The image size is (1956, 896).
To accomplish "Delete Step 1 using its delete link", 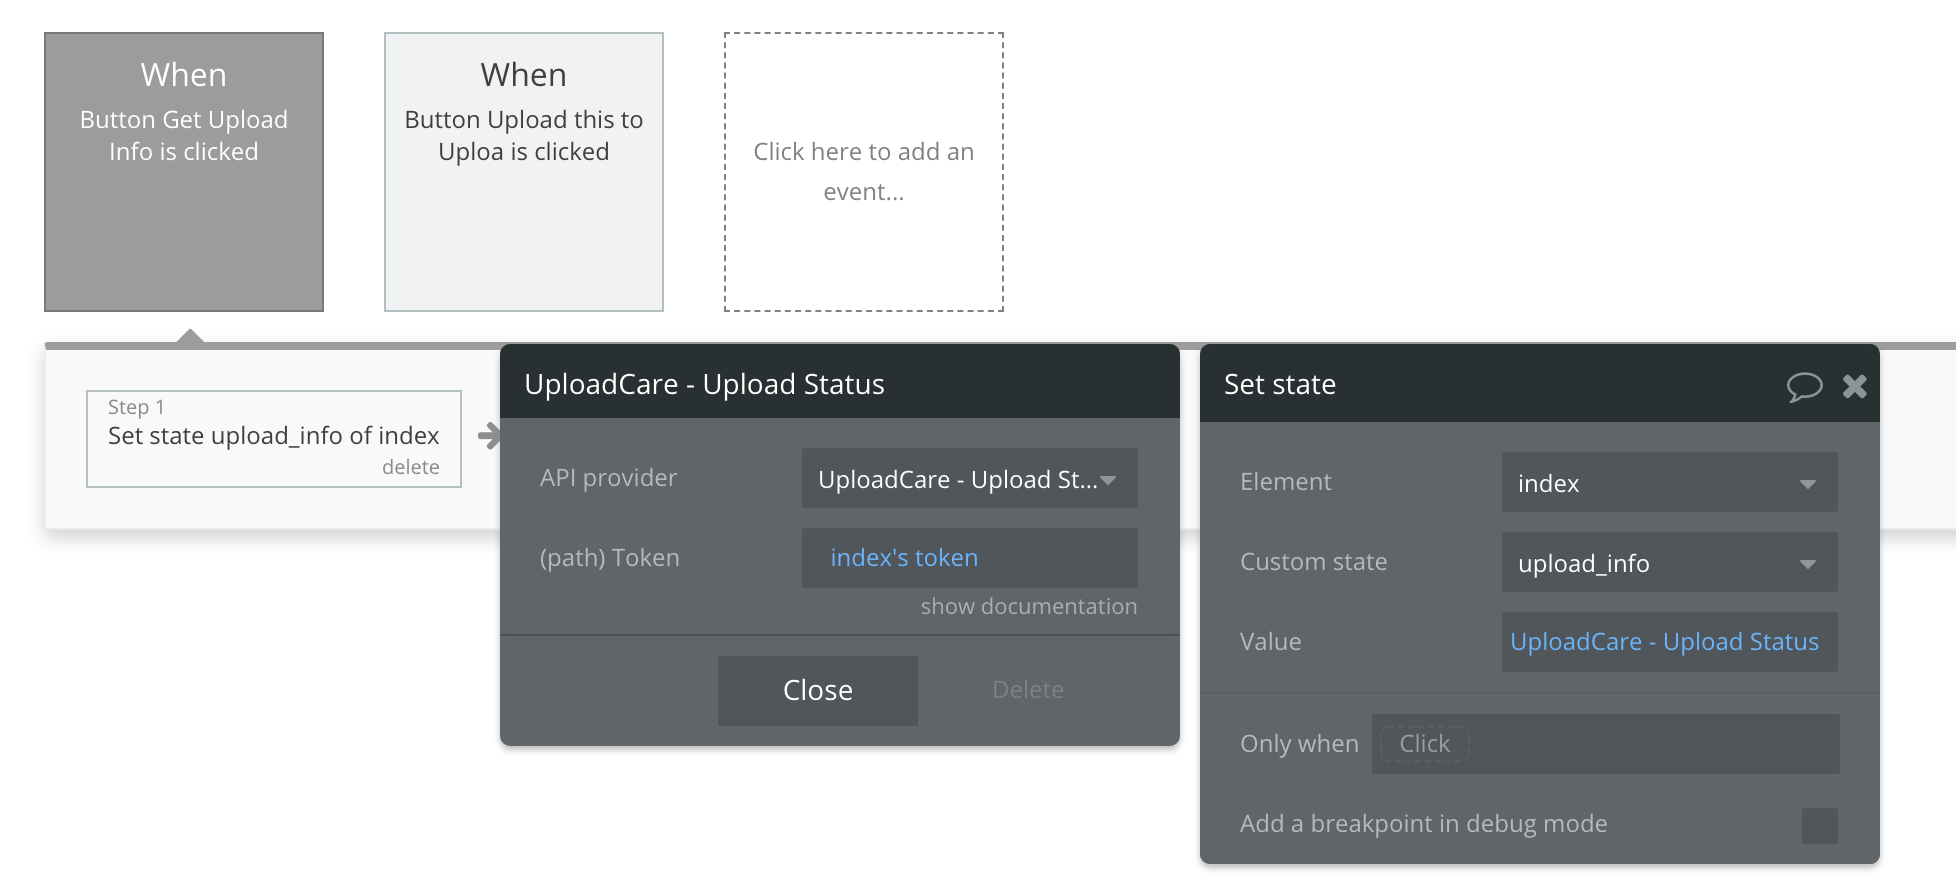I will click(410, 467).
